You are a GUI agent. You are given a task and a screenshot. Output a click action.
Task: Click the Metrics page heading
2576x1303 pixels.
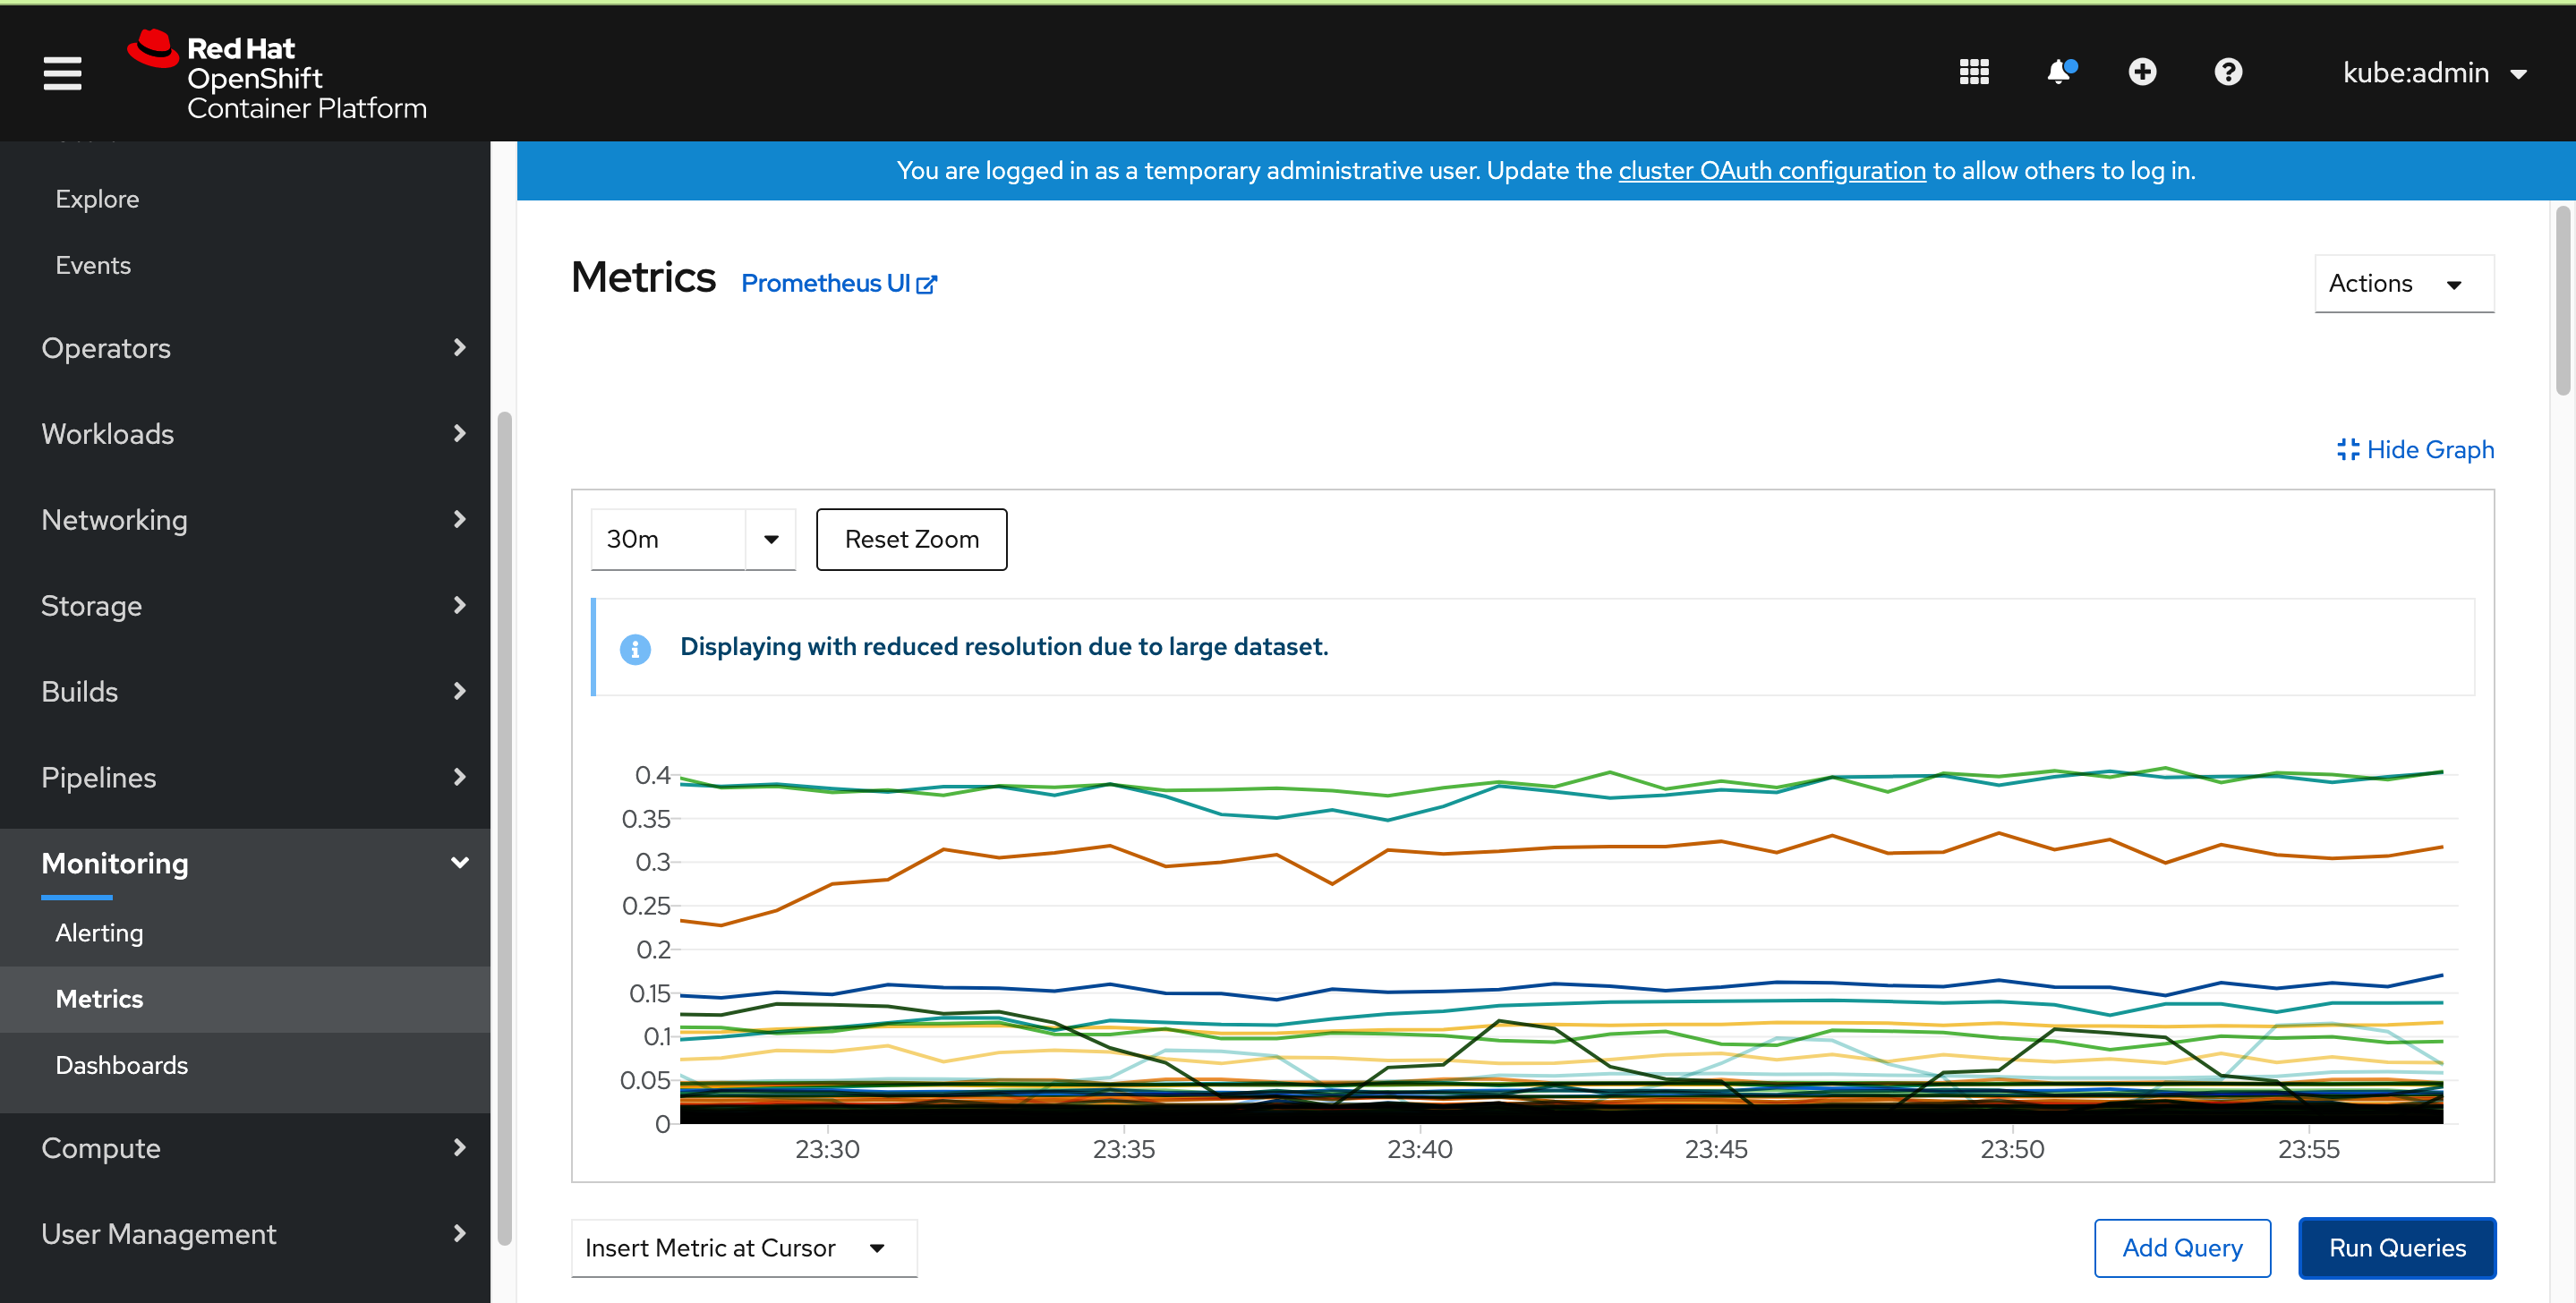[x=643, y=277]
